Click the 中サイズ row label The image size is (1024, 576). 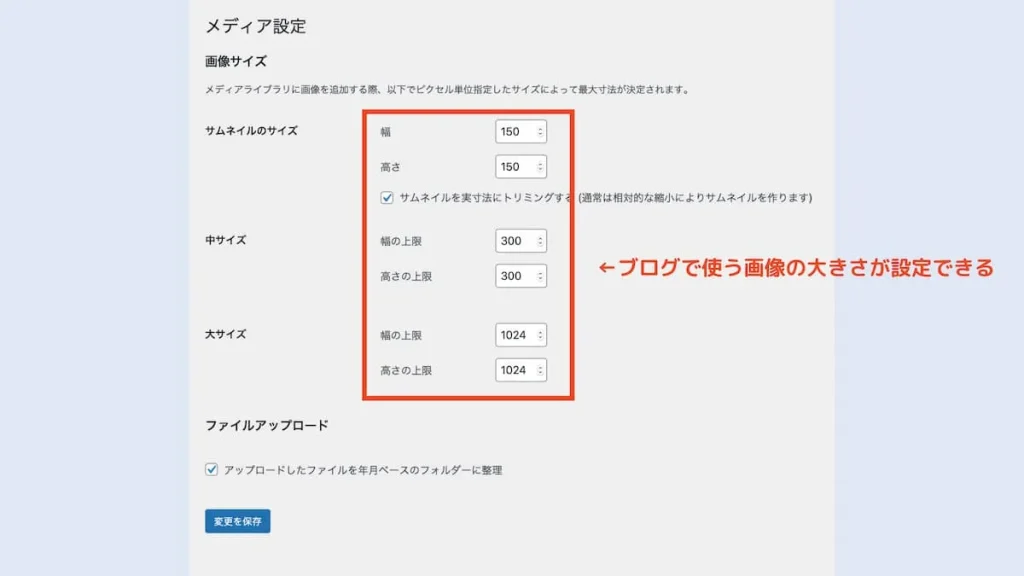225,240
